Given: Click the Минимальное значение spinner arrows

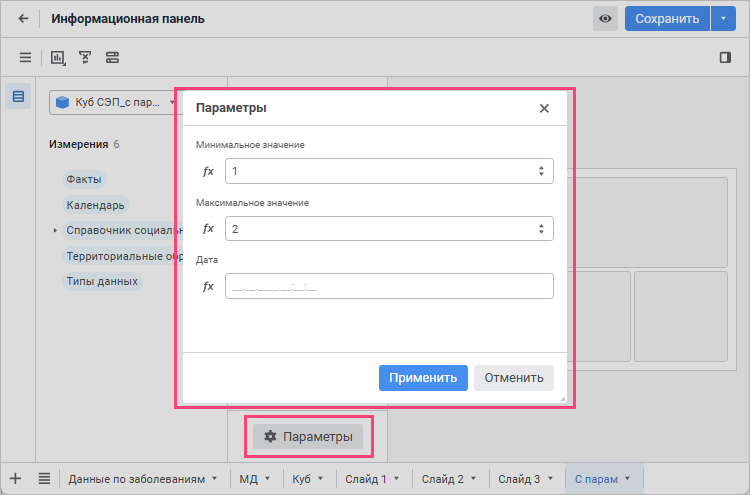Looking at the screenshot, I should (541, 171).
